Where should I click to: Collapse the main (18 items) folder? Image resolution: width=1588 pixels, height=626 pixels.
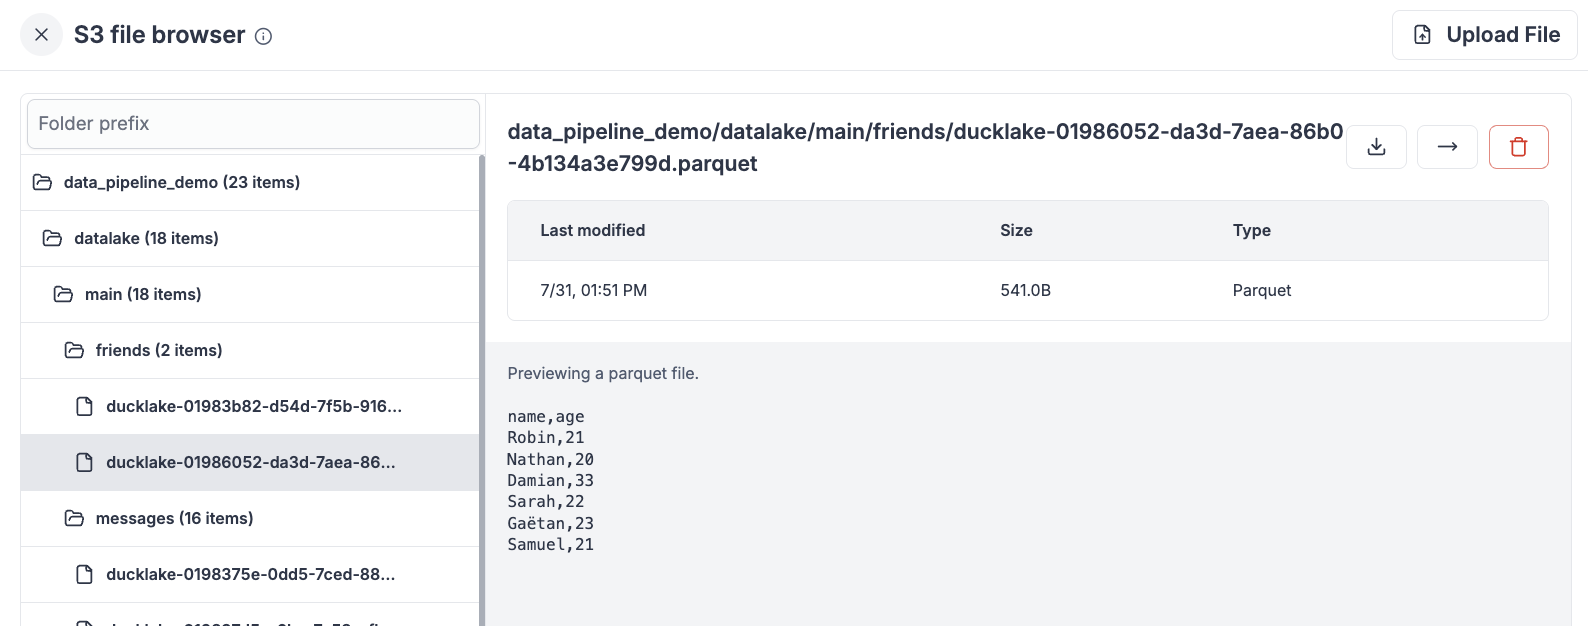143,294
